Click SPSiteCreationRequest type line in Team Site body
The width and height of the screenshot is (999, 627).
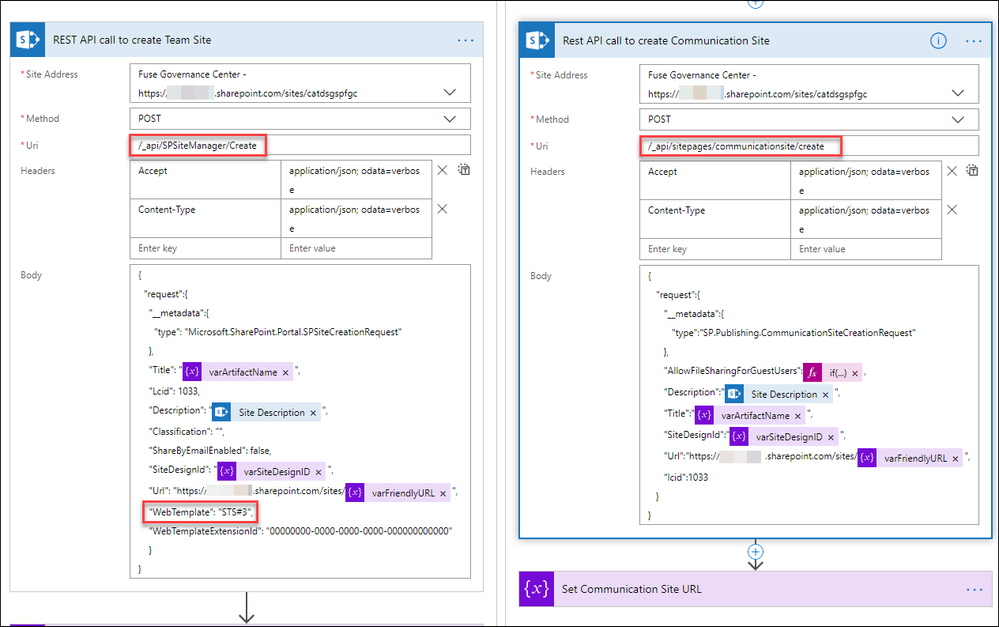click(x=278, y=332)
